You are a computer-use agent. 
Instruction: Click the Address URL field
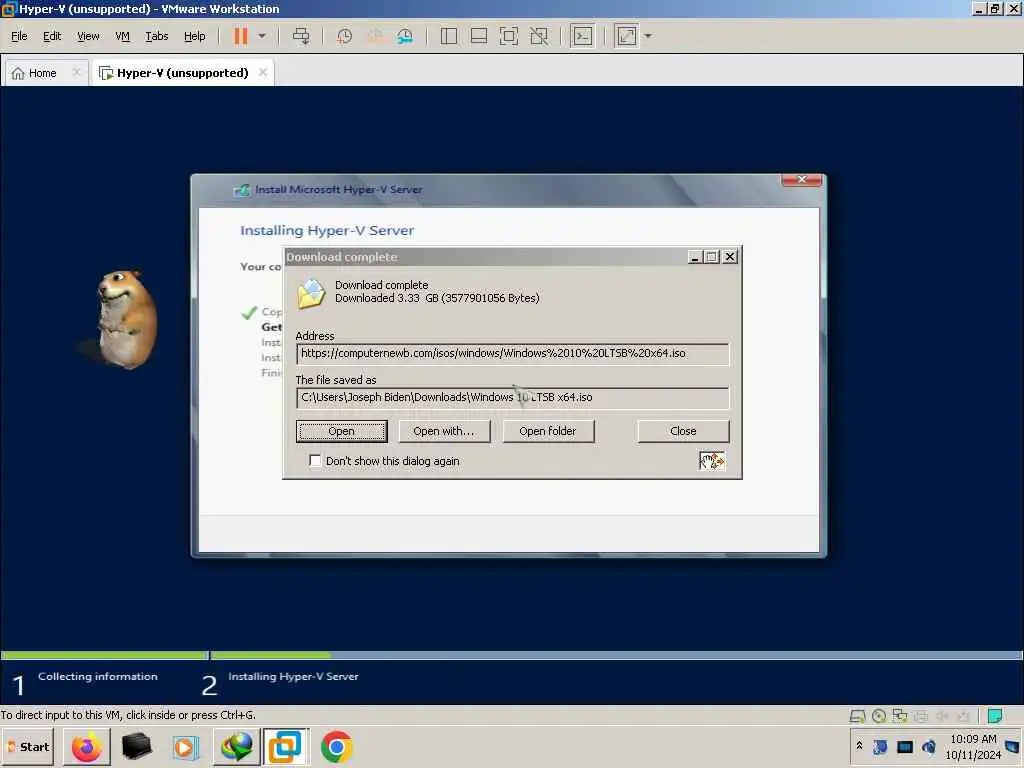(512, 353)
